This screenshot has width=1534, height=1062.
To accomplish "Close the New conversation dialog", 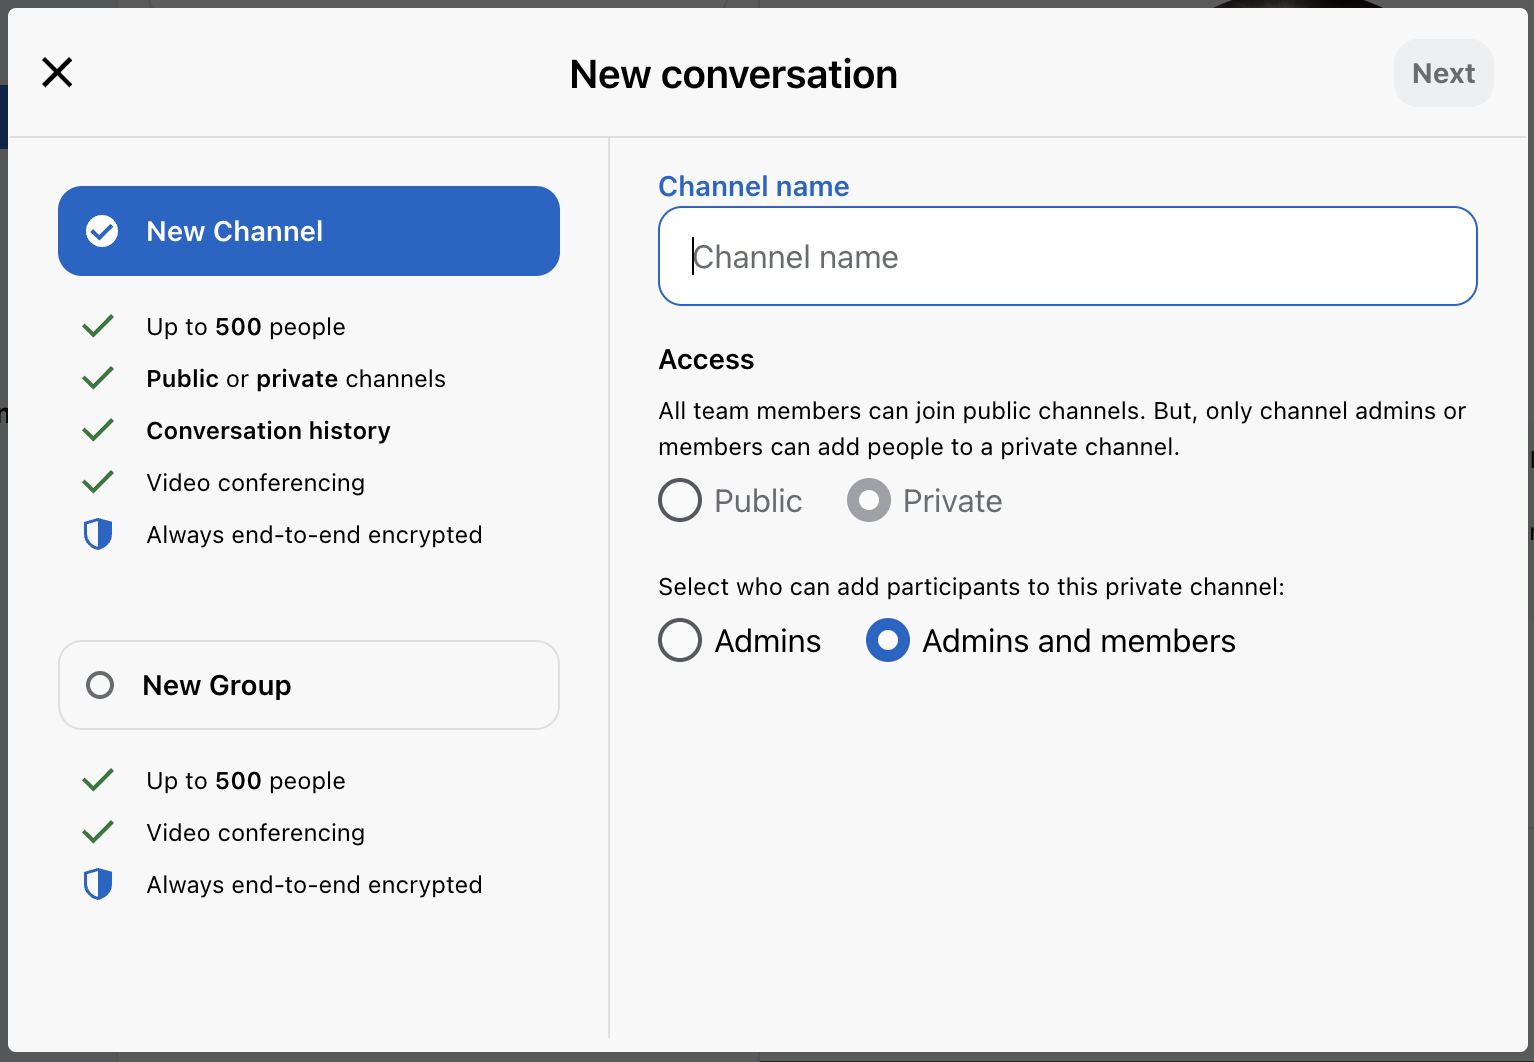I will 57,72.
